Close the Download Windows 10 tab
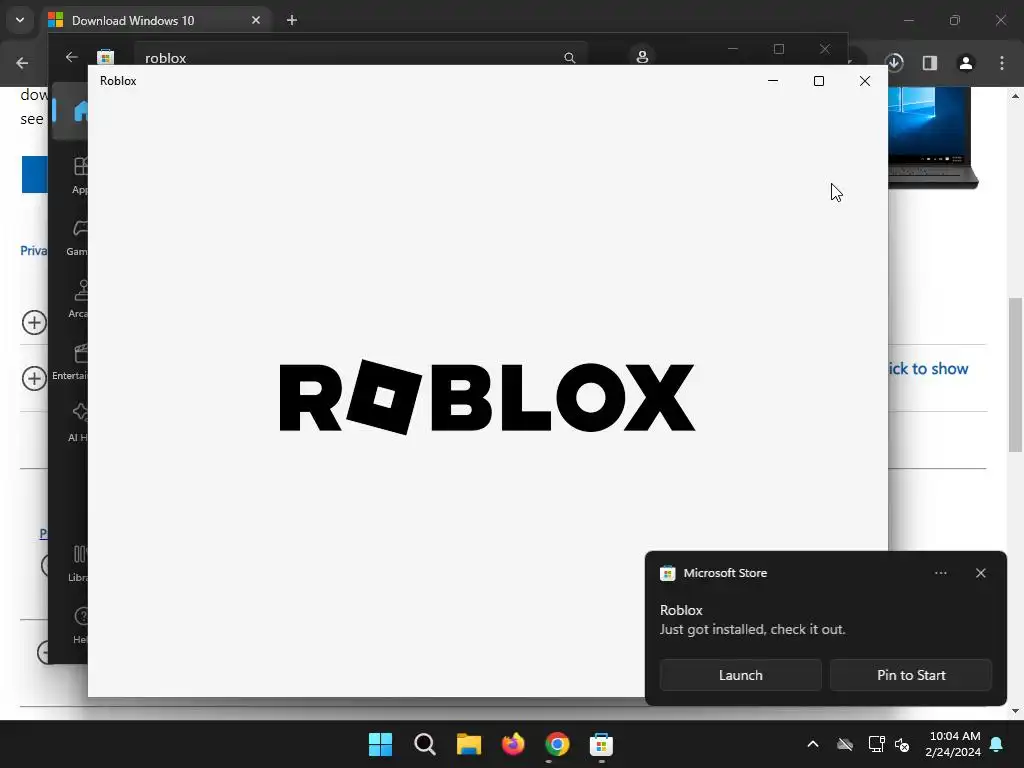Image resolution: width=1024 pixels, height=768 pixels. [256, 20]
